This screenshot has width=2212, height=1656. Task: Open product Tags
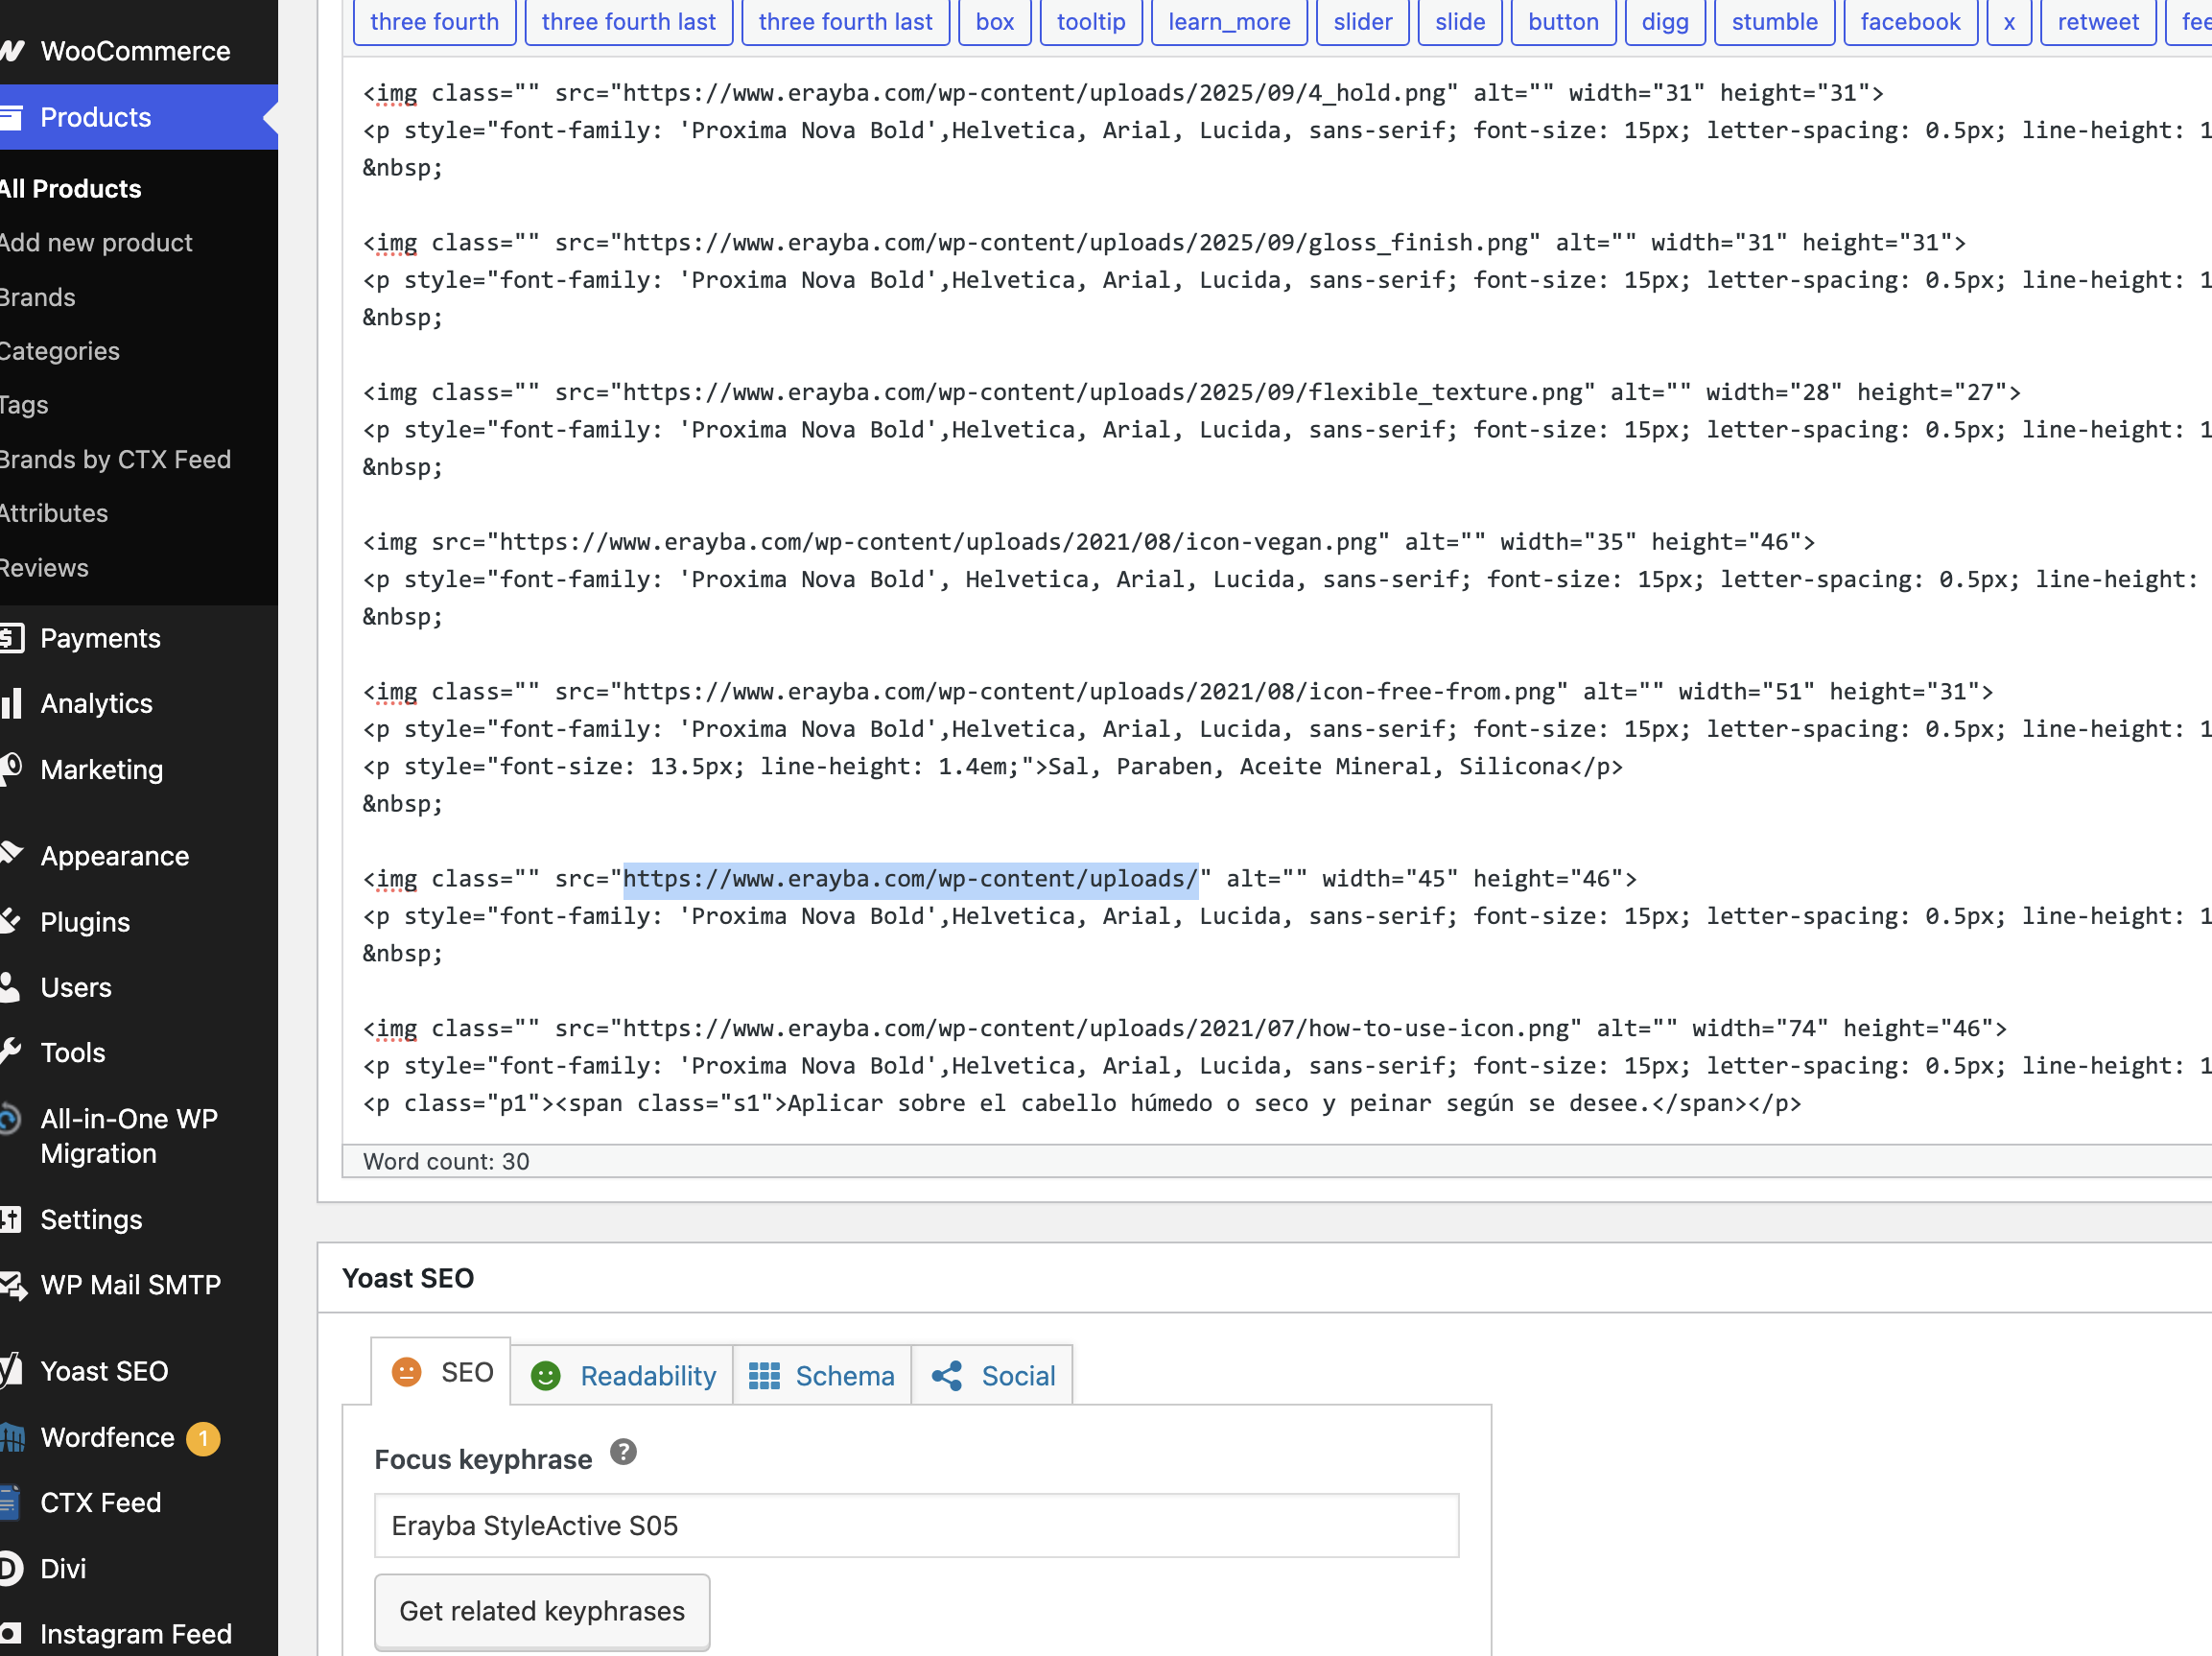point(24,405)
